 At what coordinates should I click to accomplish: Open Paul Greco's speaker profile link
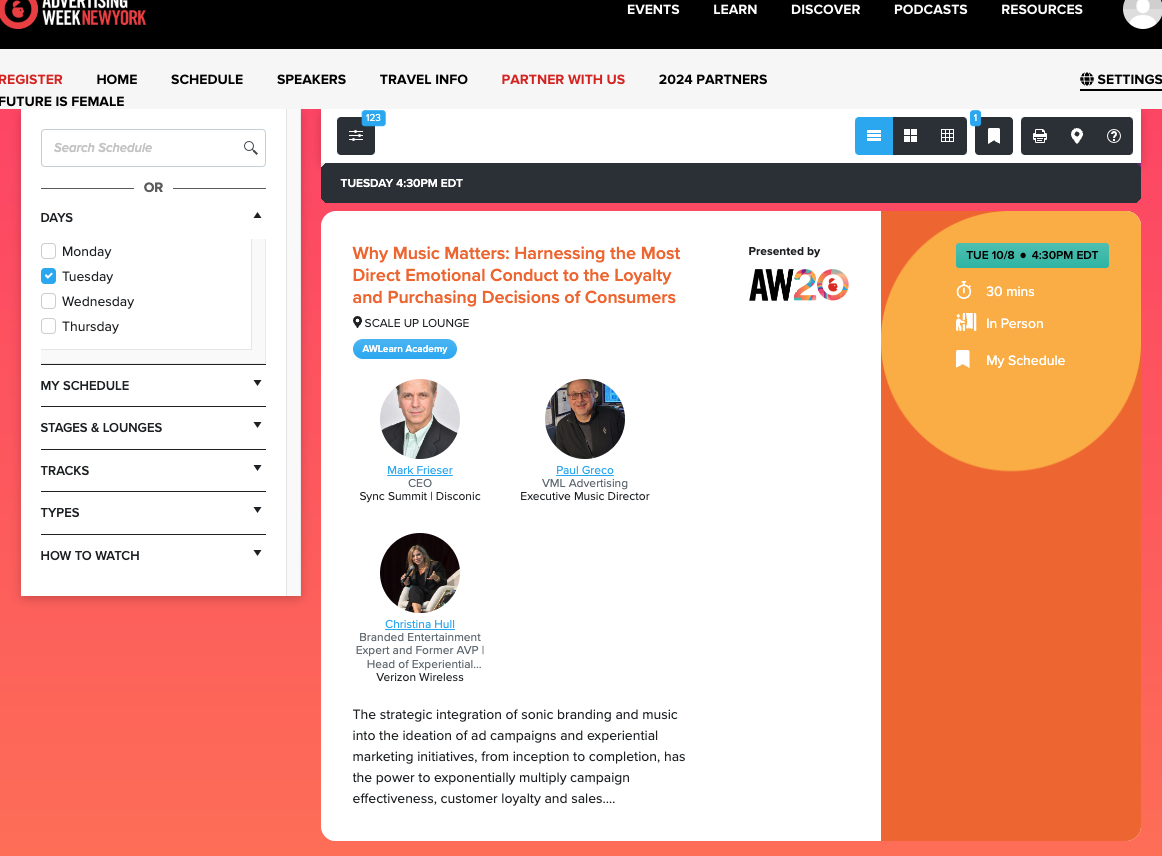point(585,470)
